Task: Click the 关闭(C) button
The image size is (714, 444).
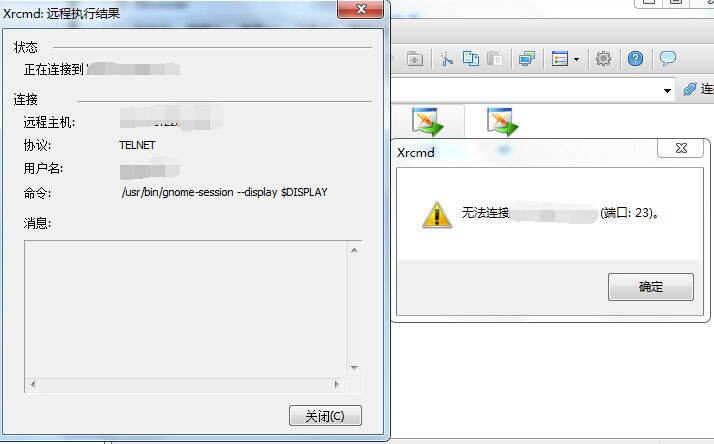Action: point(325,416)
